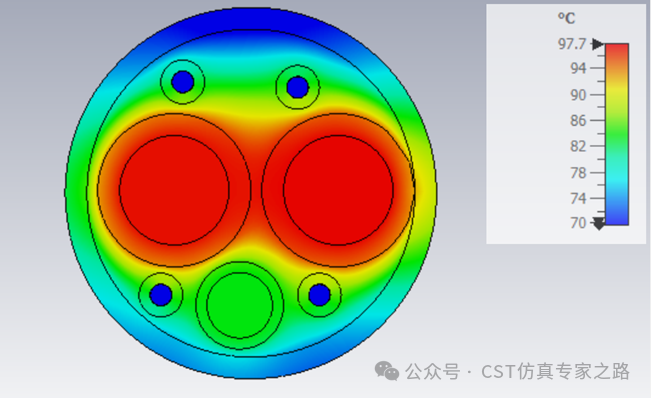Click the 86 legend tick label
The width and height of the screenshot is (651, 398).
[578, 121]
